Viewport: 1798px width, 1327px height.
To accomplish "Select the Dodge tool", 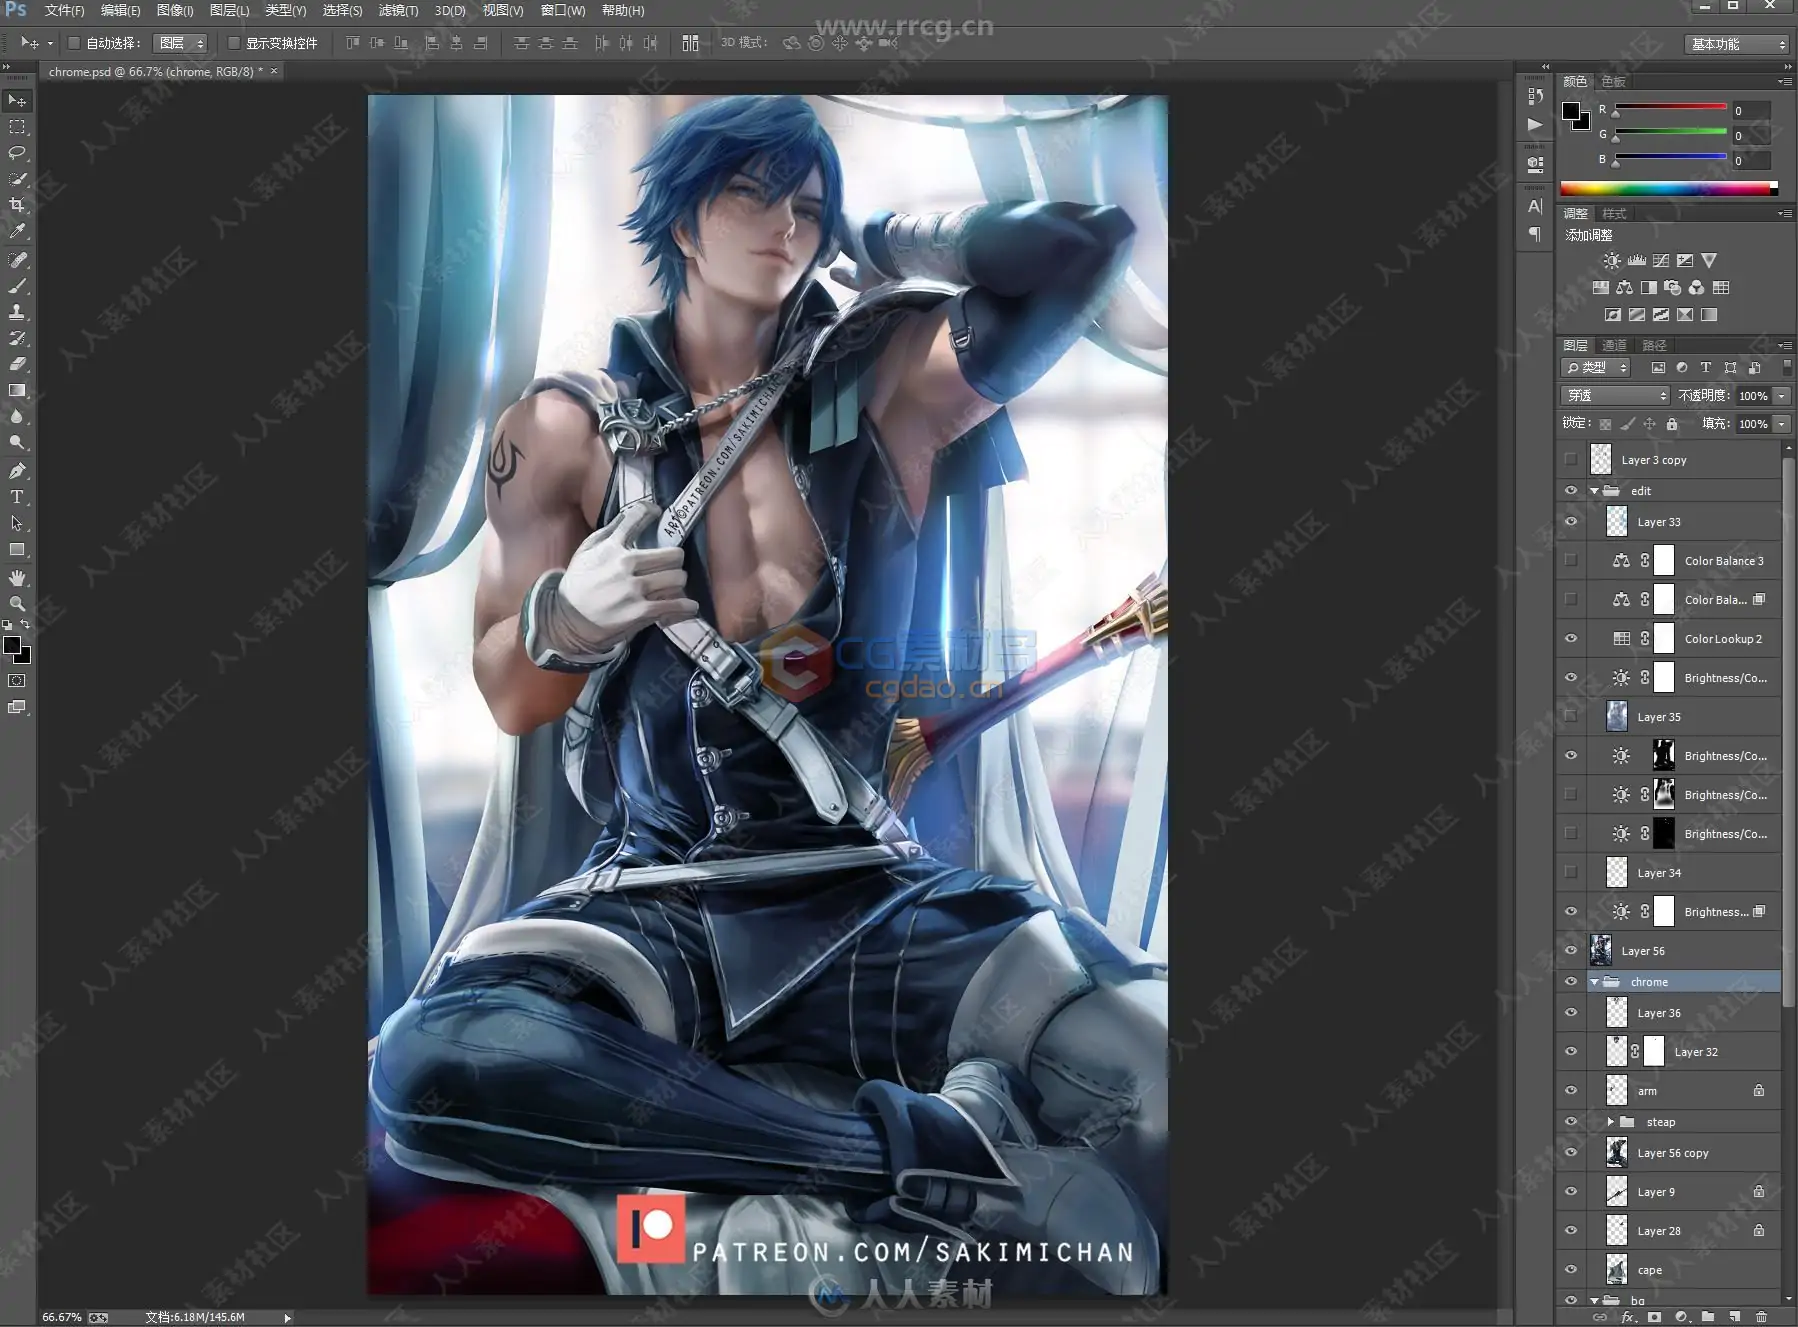I will click(17, 442).
